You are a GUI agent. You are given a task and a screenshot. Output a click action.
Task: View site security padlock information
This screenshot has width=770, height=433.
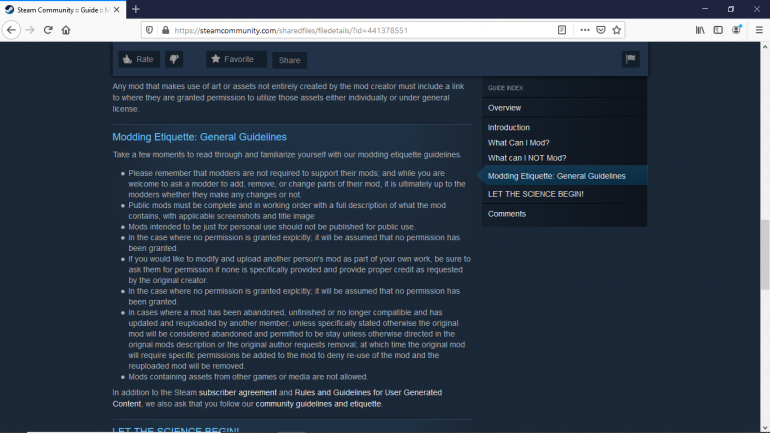[x=165, y=30]
